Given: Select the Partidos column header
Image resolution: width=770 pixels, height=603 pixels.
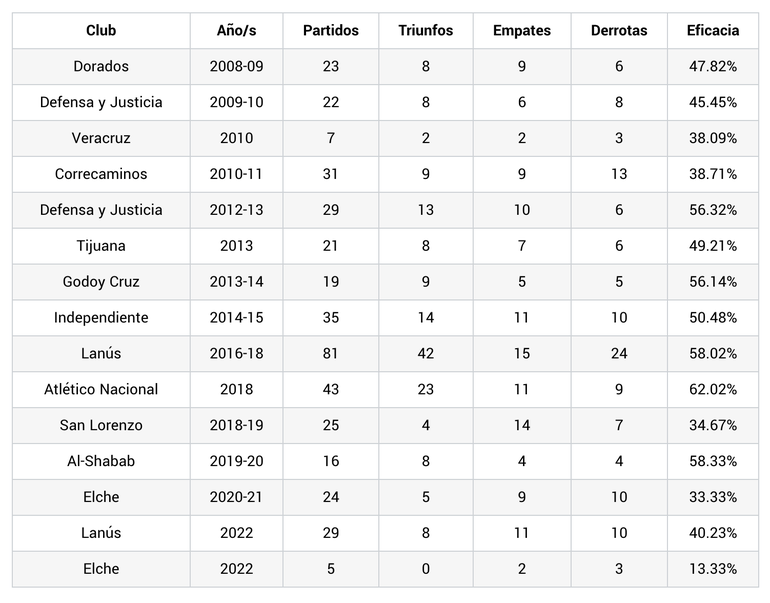Looking at the screenshot, I should click(331, 31).
